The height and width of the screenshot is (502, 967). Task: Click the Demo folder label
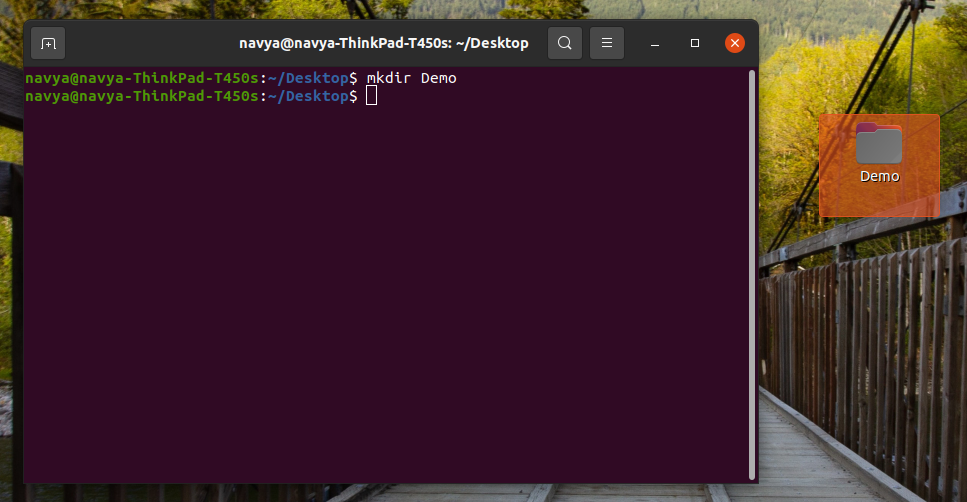(879, 176)
